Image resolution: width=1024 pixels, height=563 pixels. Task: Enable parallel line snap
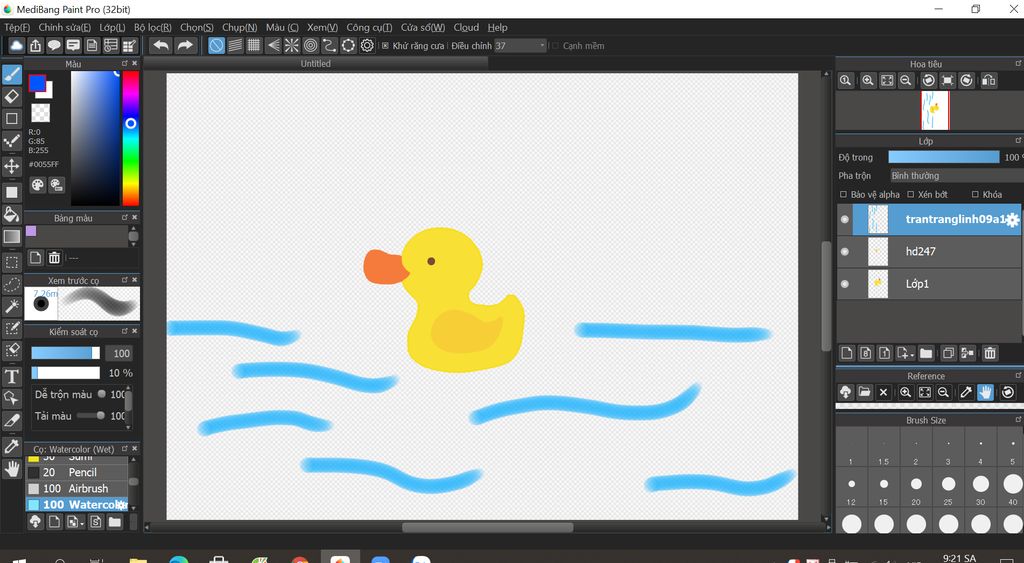pos(235,45)
